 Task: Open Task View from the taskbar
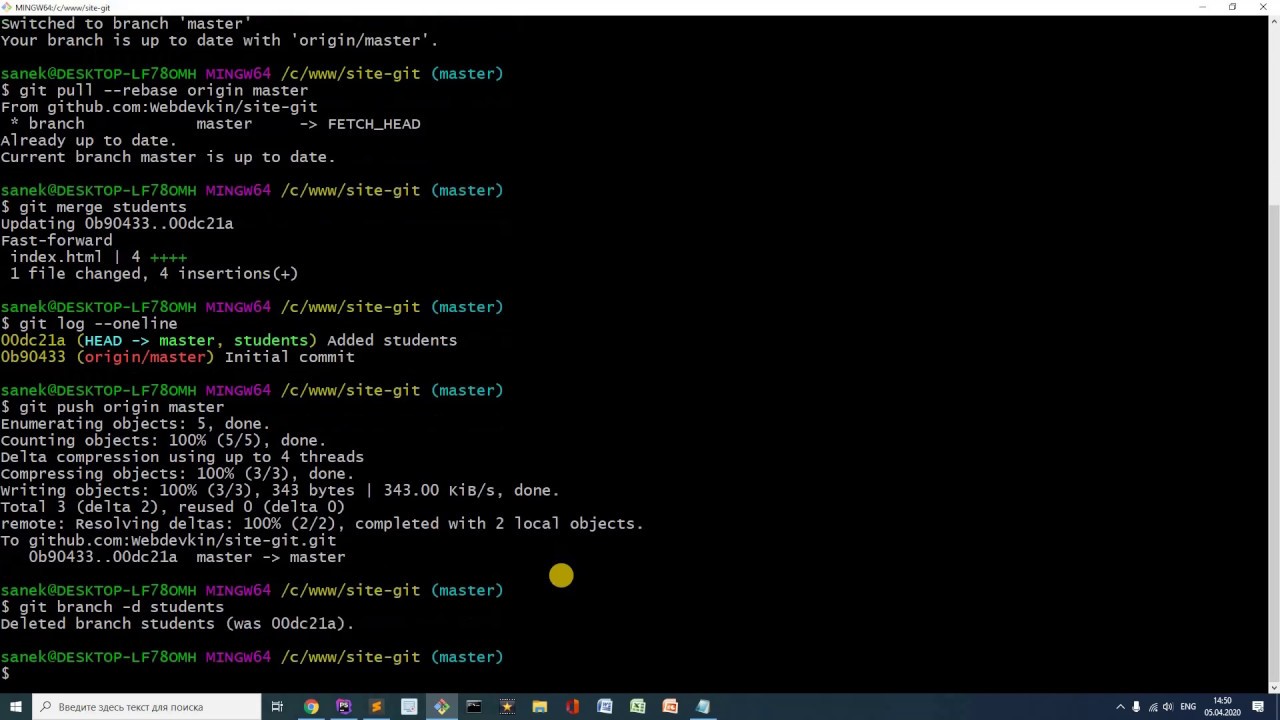pyautogui.click(x=278, y=706)
